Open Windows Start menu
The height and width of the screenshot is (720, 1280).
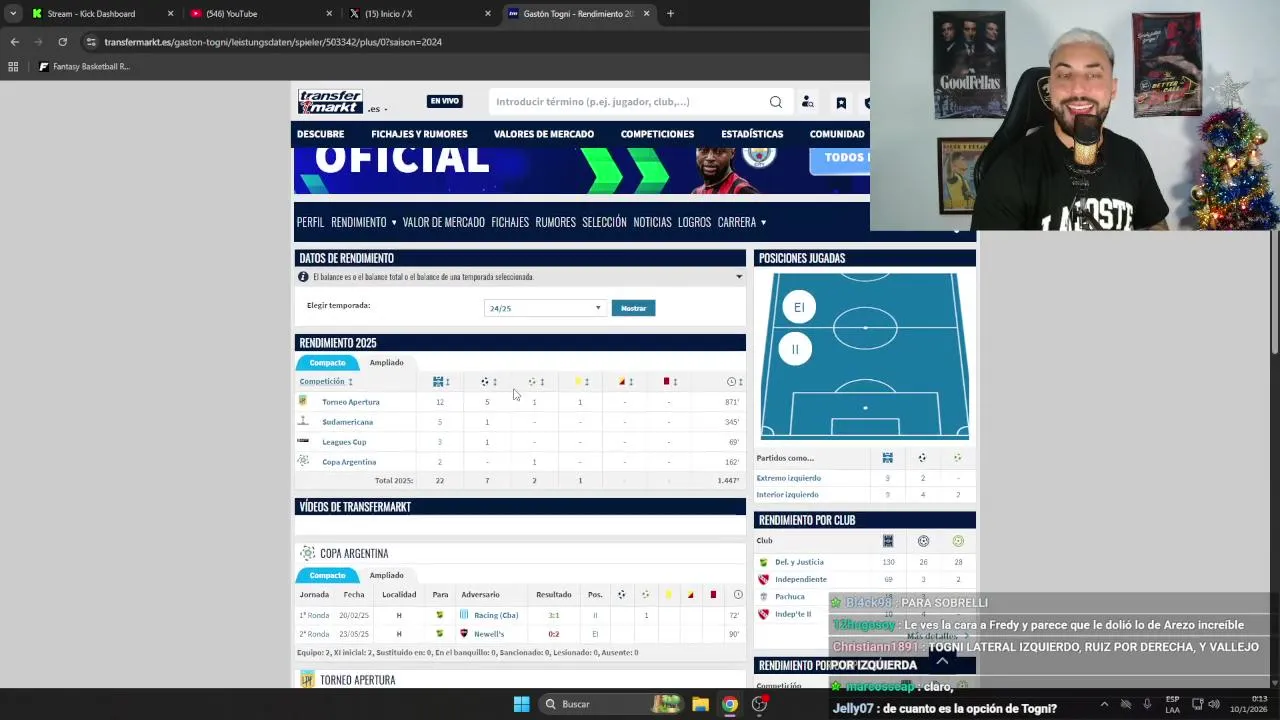[x=521, y=704]
